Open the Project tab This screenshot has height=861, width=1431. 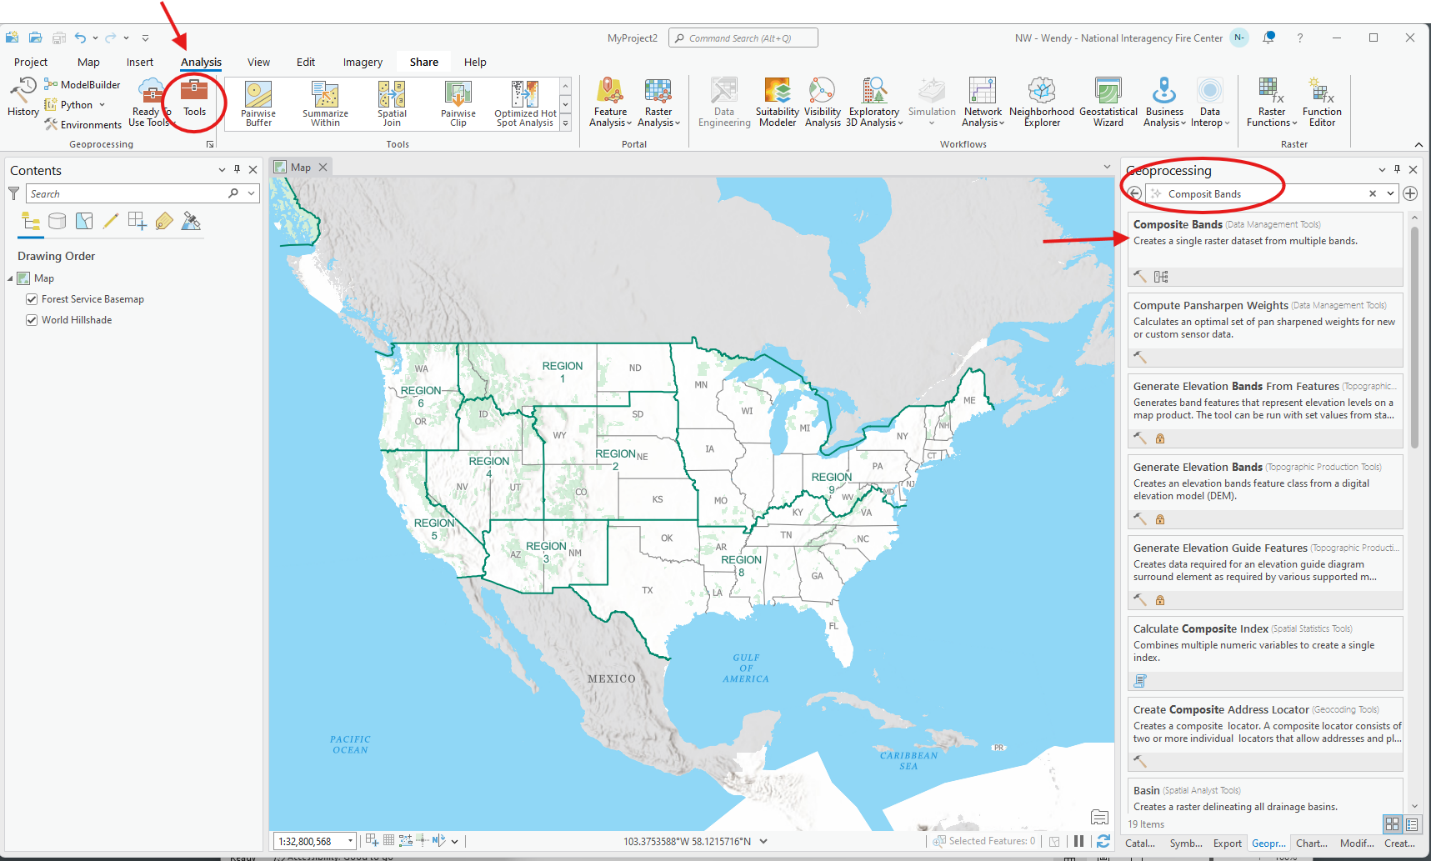[x=31, y=62]
